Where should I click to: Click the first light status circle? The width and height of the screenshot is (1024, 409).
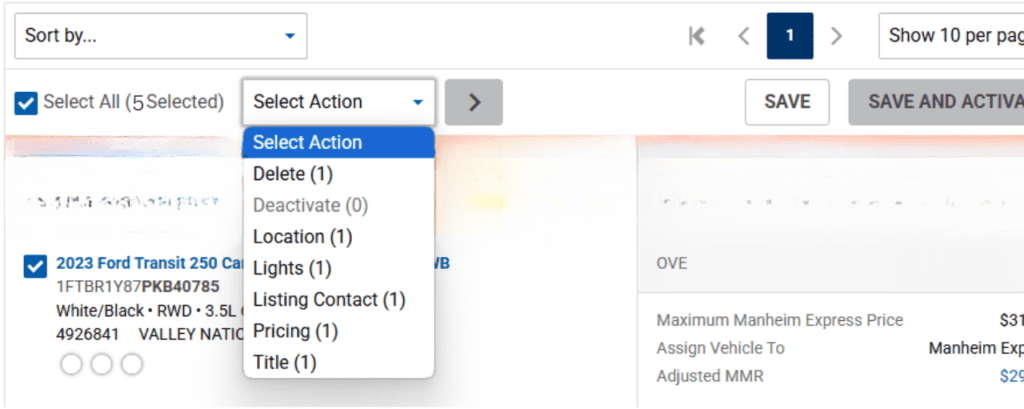point(71,365)
